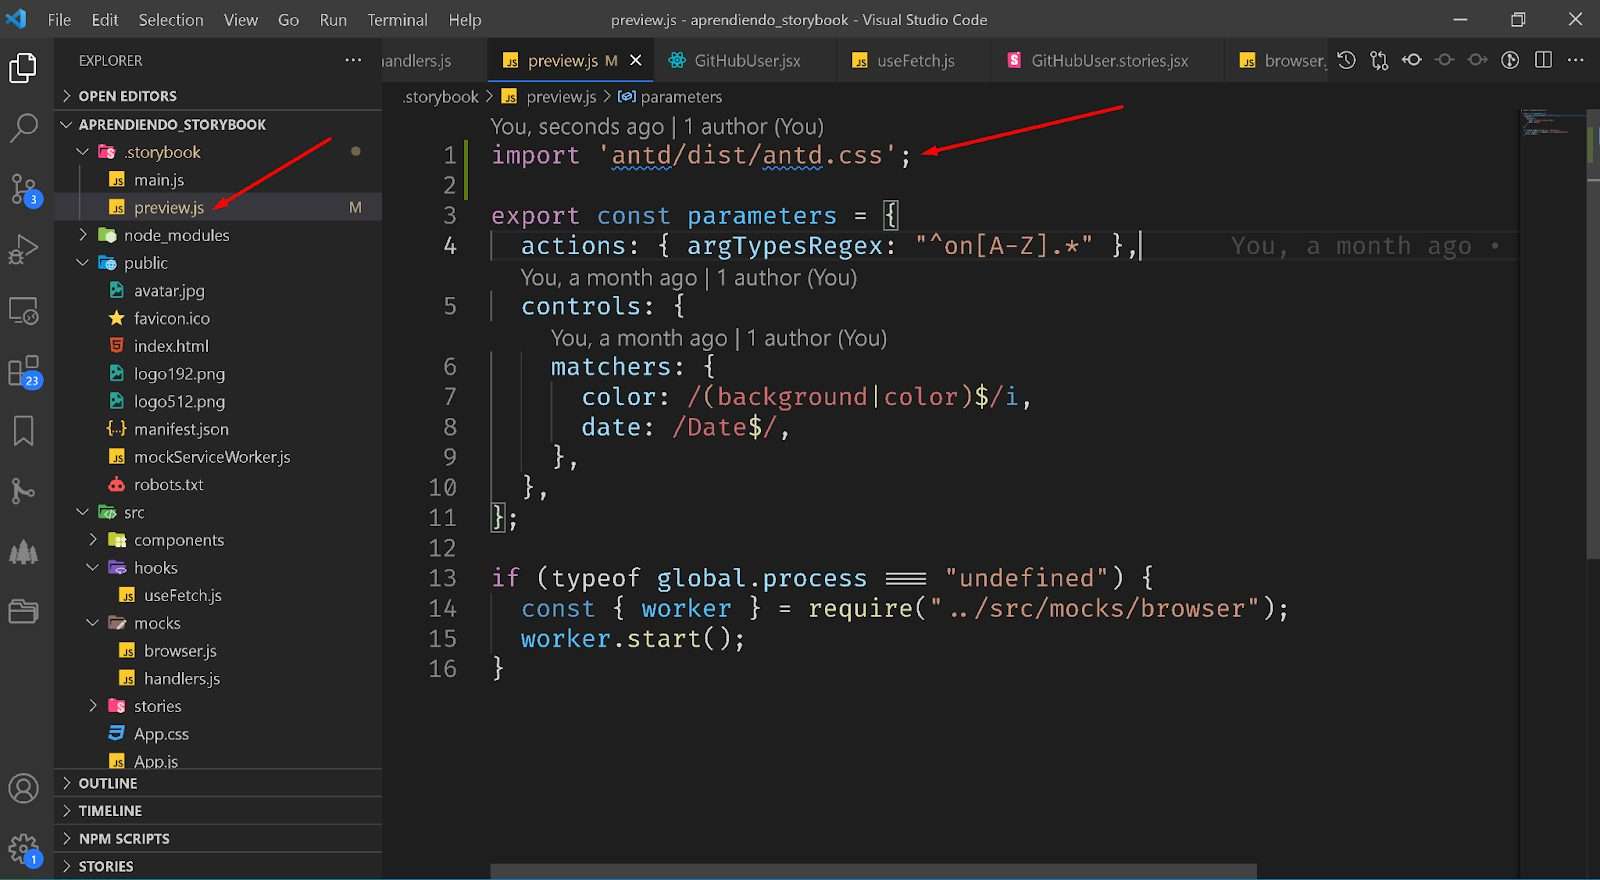The width and height of the screenshot is (1600, 880).
Task: Click the .storybook breadcrumb link
Action: (x=441, y=96)
